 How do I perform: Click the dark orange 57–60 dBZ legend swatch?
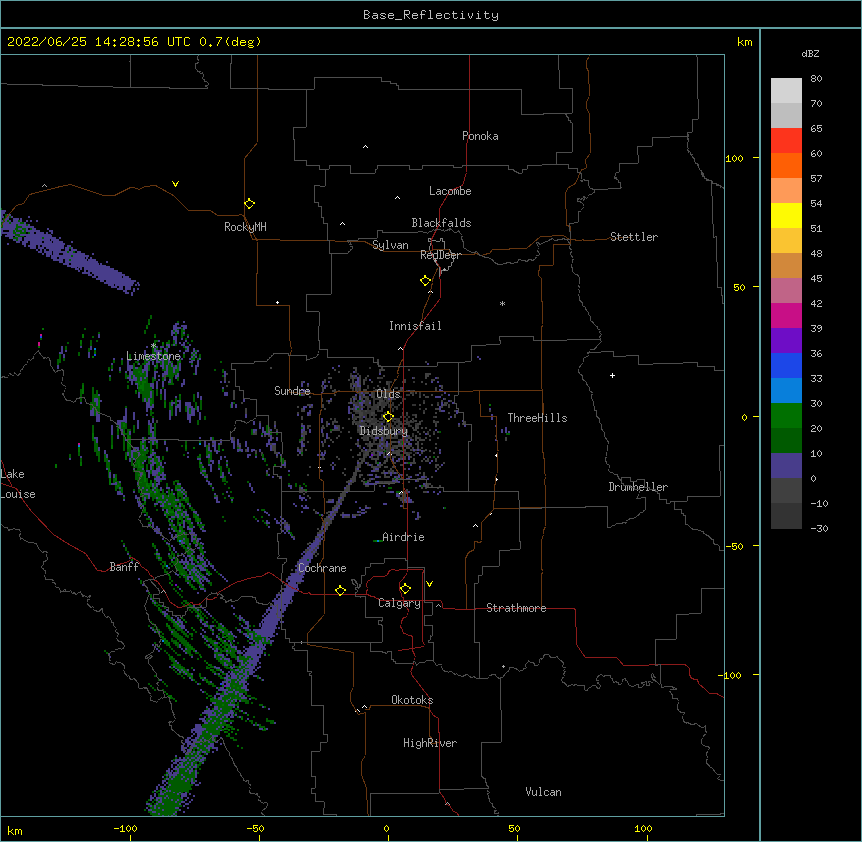pyautogui.click(x=786, y=165)
